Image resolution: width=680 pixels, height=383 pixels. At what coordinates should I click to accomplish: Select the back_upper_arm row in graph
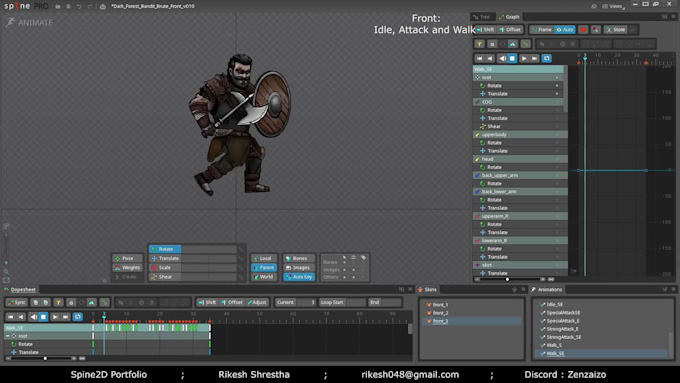point(520,175)
